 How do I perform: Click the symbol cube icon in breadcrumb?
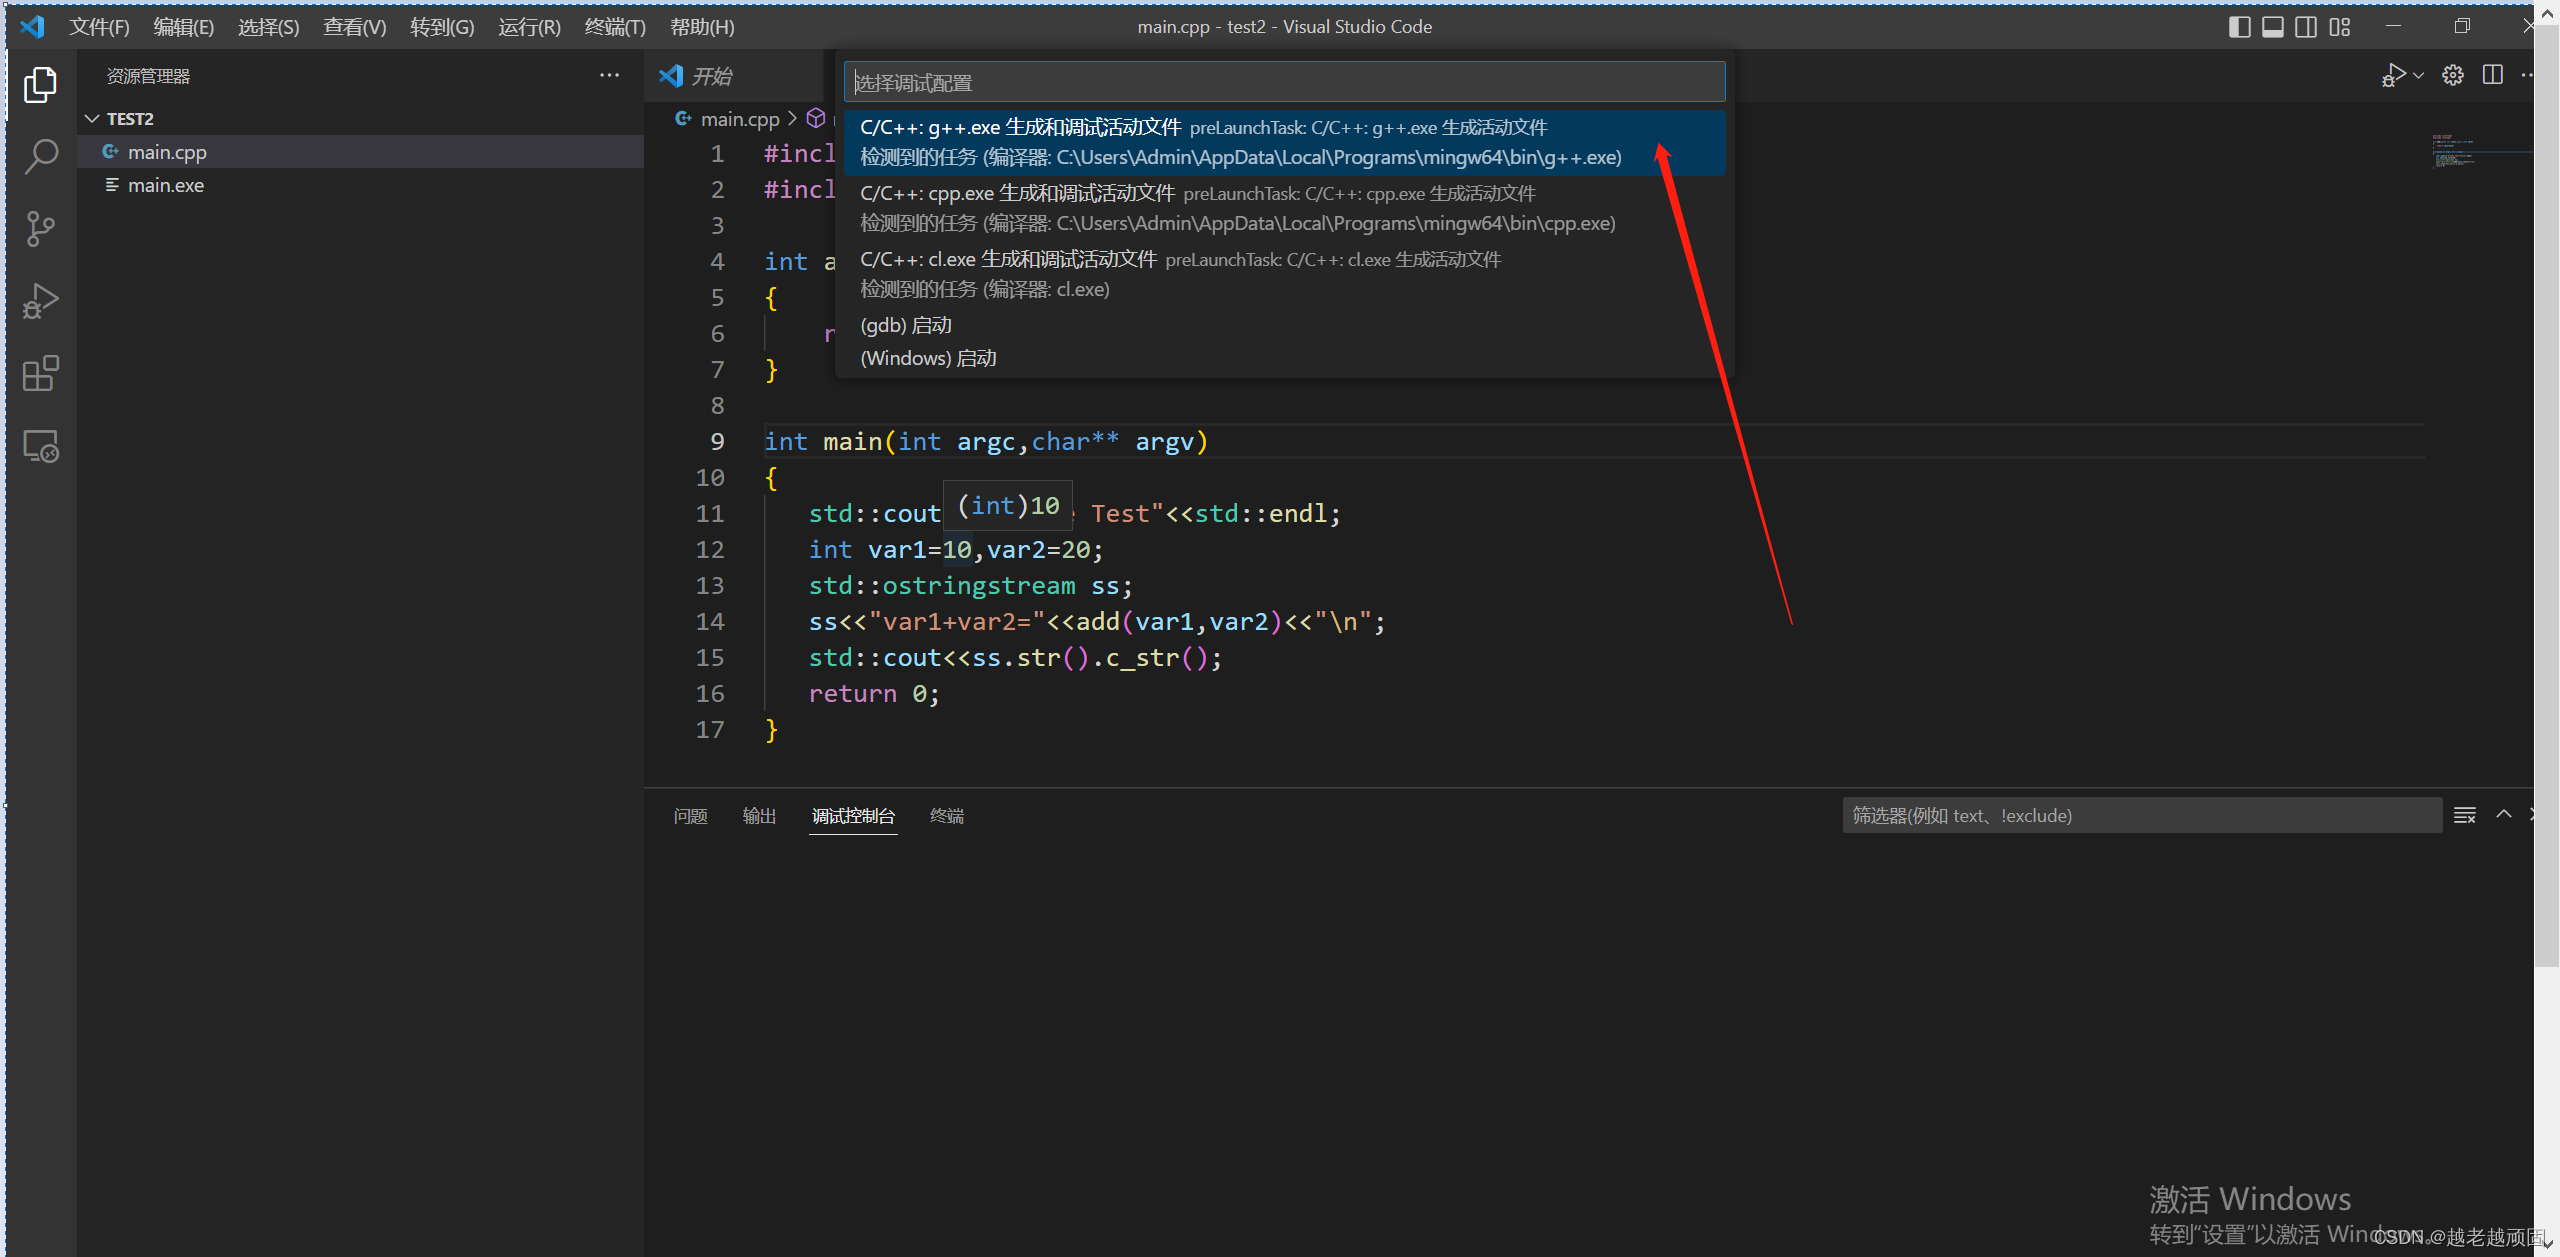click(816, 119)
